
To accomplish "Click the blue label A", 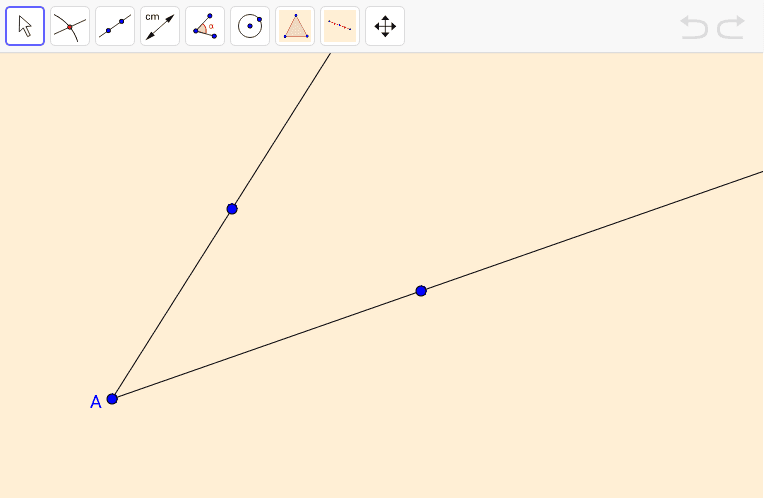I will (x=96, y=402).
